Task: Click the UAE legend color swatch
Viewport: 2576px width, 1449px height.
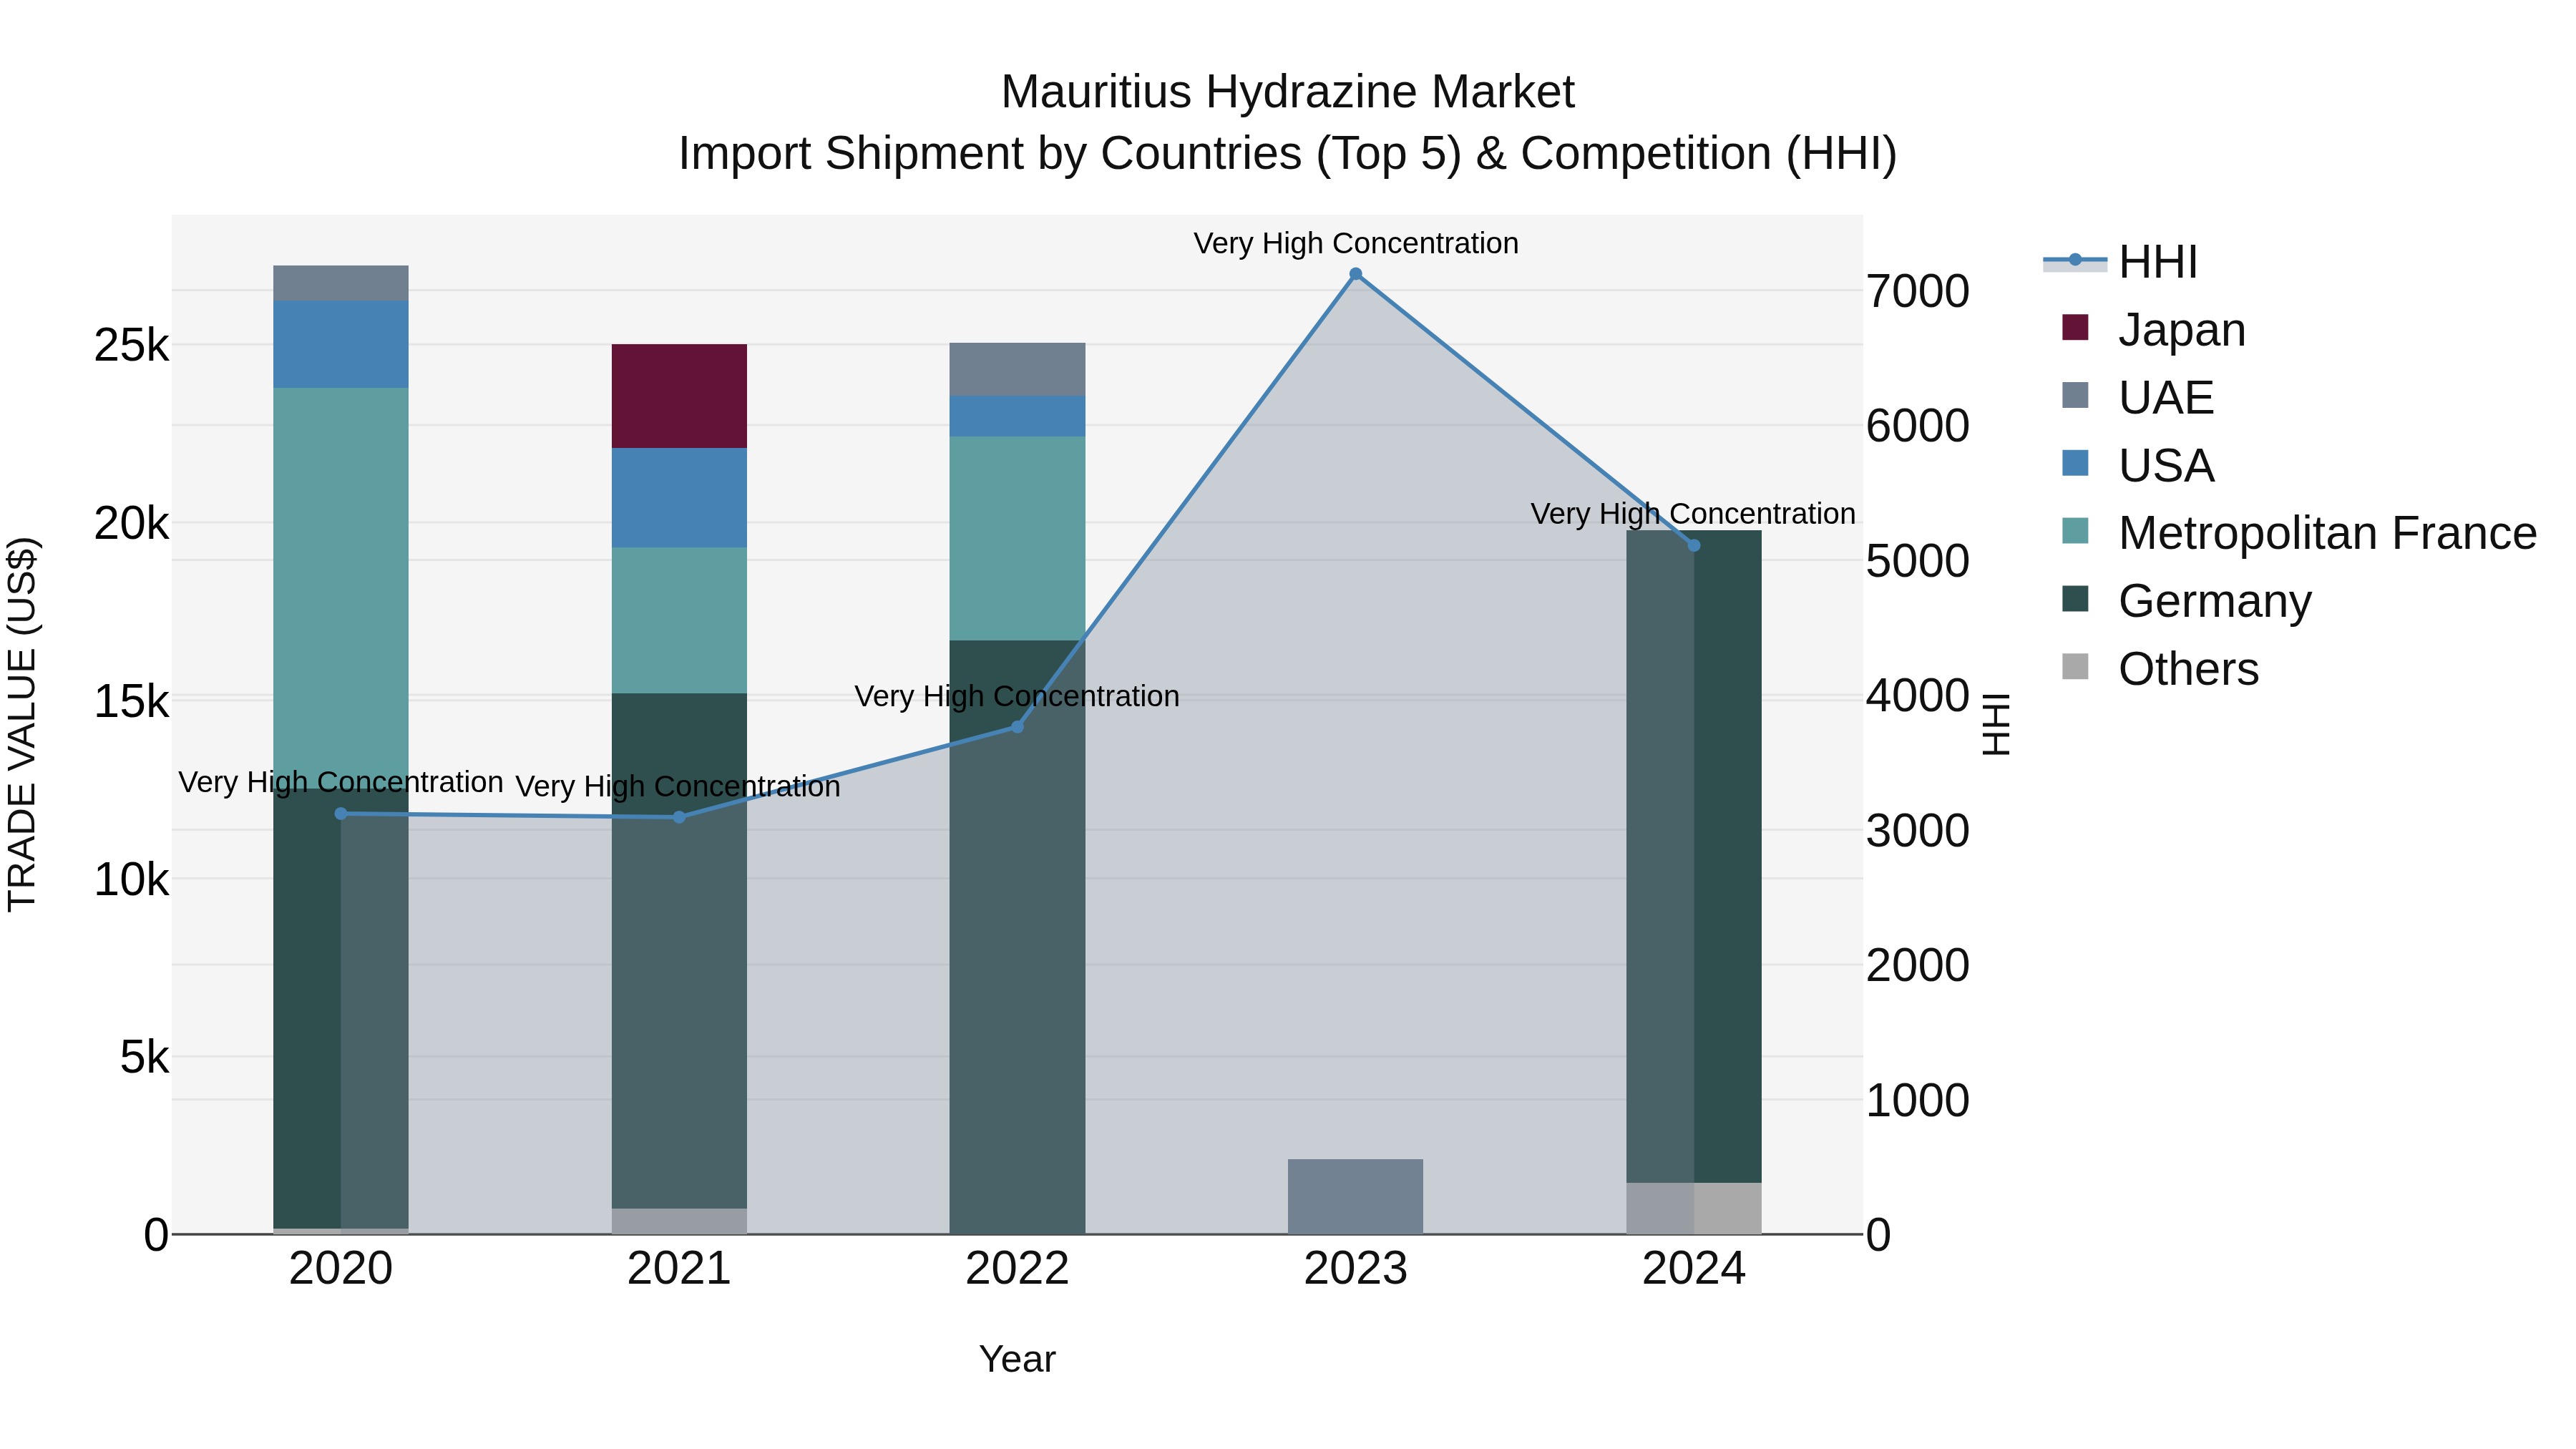Action: (2075, 396)
